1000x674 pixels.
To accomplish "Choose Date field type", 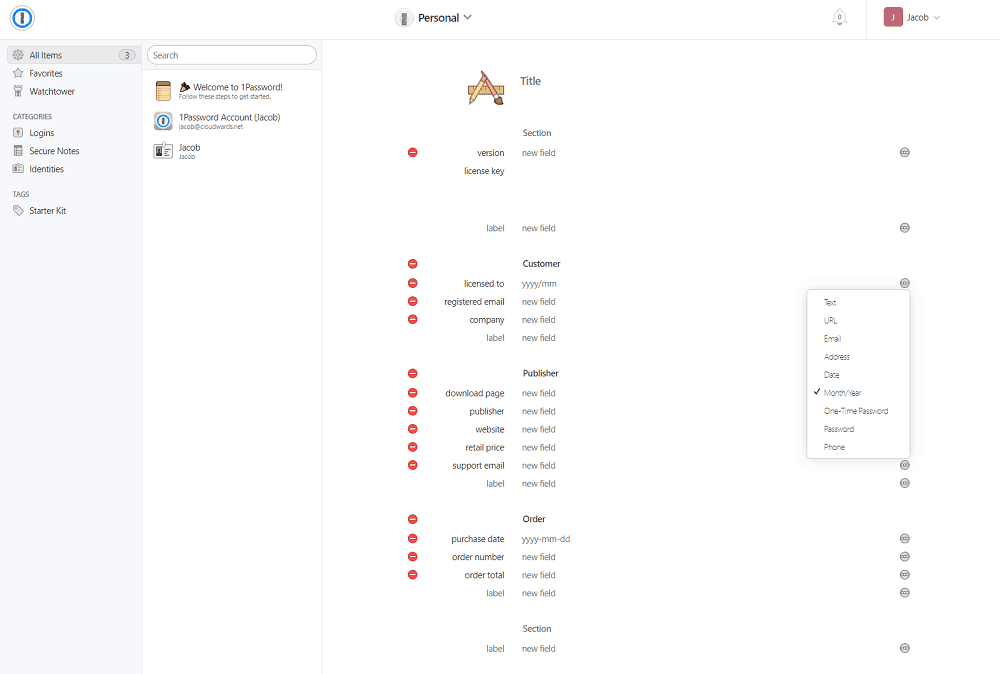I will [x=858, y=375].
